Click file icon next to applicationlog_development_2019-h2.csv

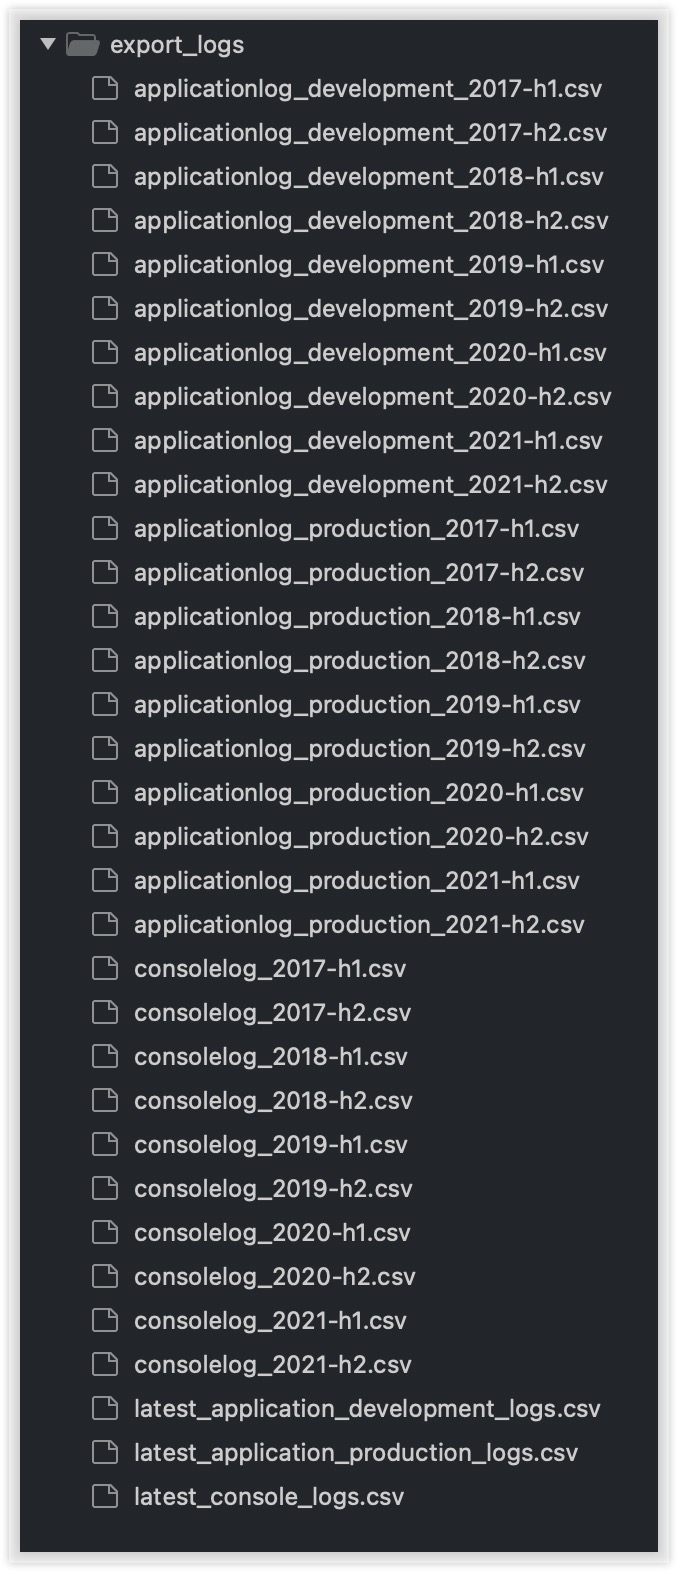(104, 308)
